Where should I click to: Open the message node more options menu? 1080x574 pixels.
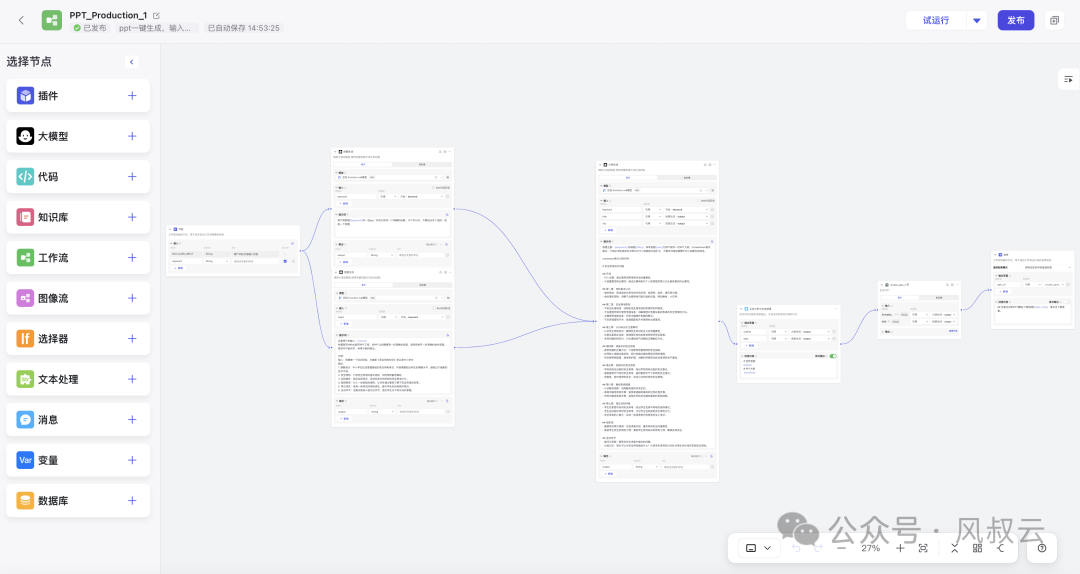click(836, 309)
